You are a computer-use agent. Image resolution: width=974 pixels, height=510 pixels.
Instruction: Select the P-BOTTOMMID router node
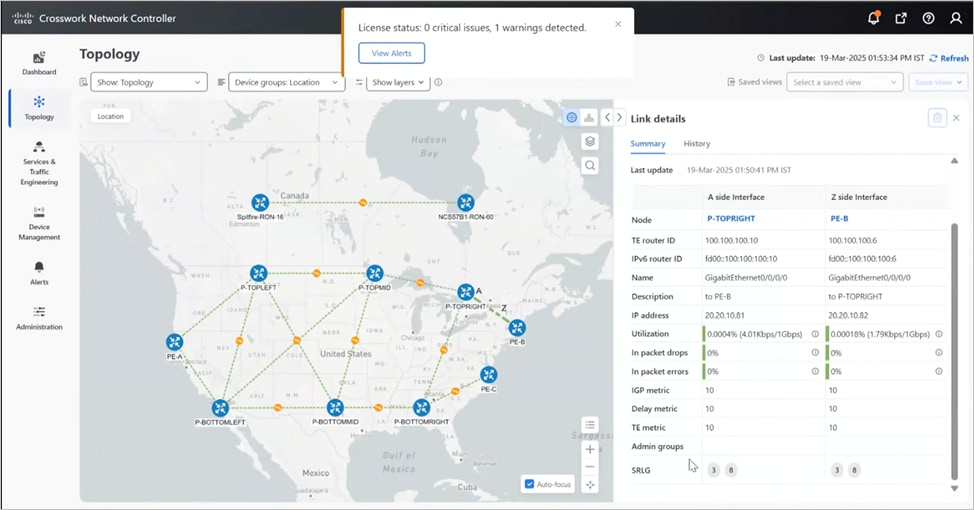point(335,408)
